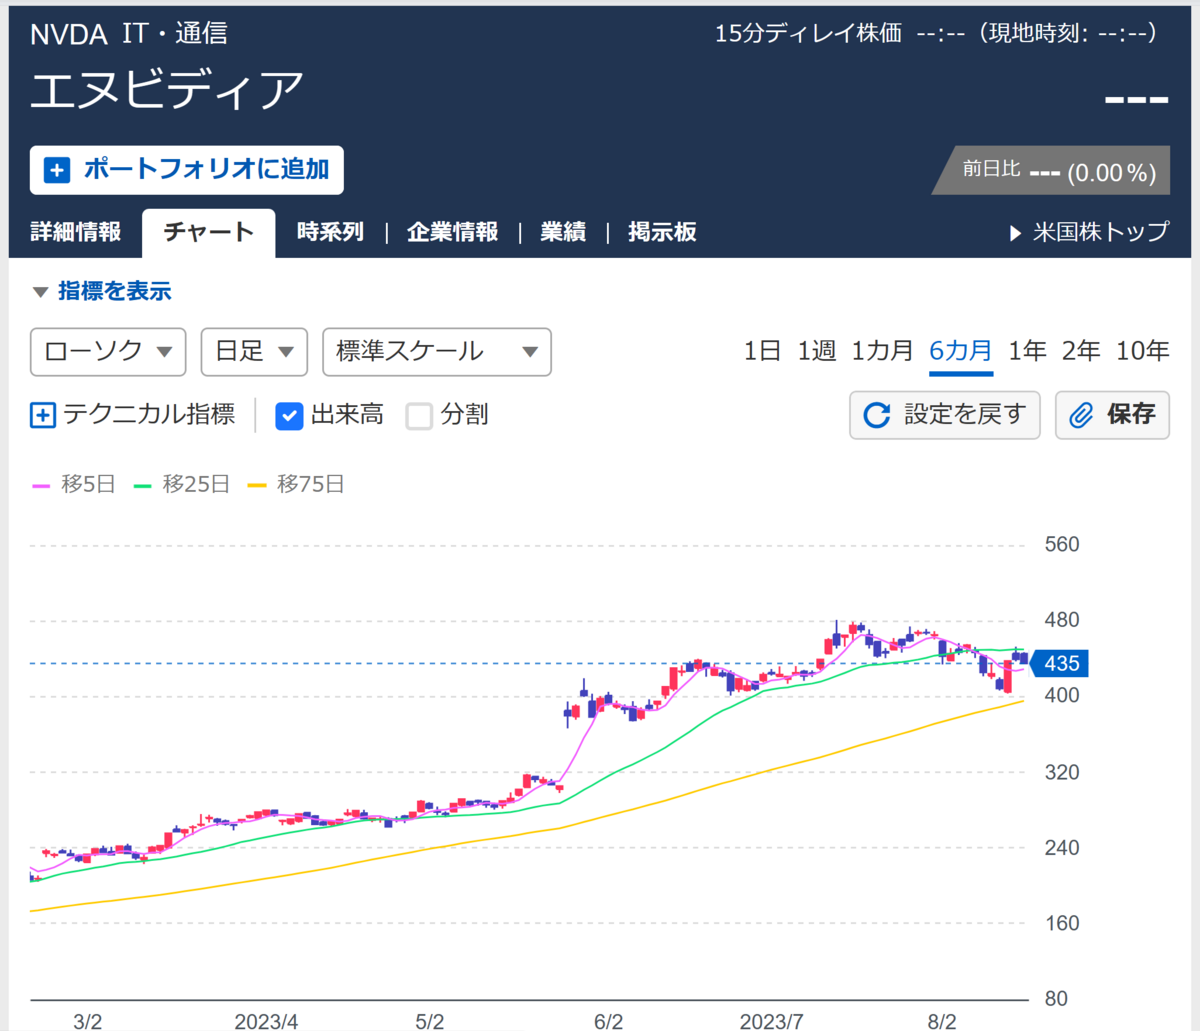Click the plus icon in ポートフォリオに追加

57,170
